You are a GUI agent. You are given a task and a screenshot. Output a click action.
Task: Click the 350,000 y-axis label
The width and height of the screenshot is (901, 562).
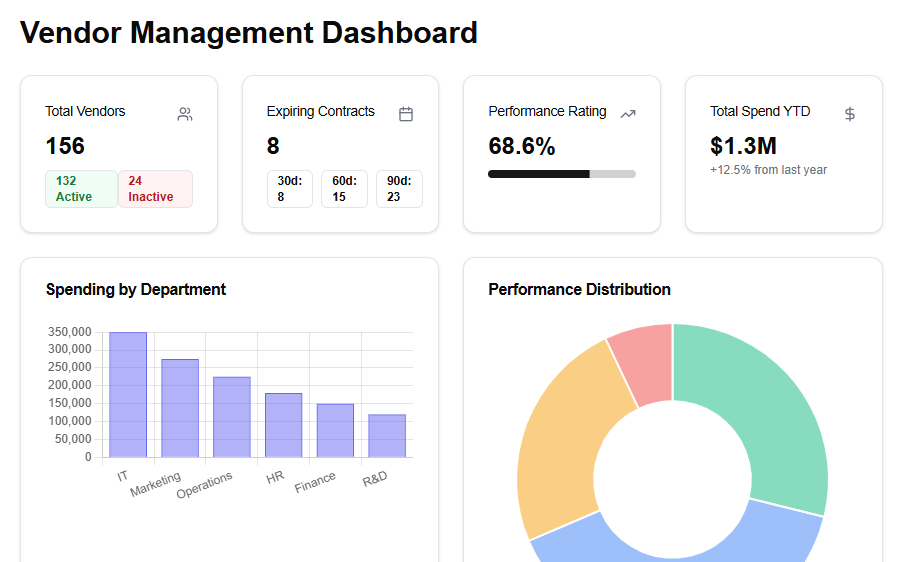point(70,332)
